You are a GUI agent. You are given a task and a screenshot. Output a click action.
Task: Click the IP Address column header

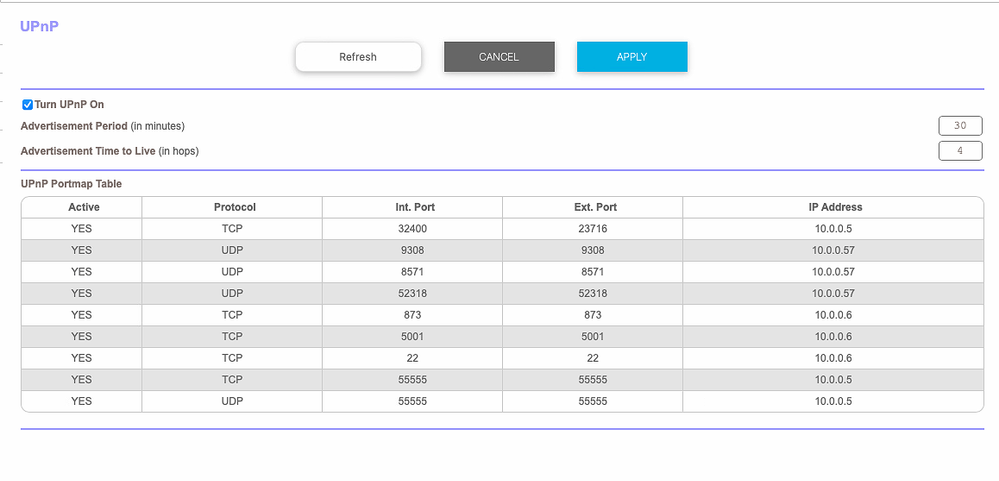click(833, 208)
